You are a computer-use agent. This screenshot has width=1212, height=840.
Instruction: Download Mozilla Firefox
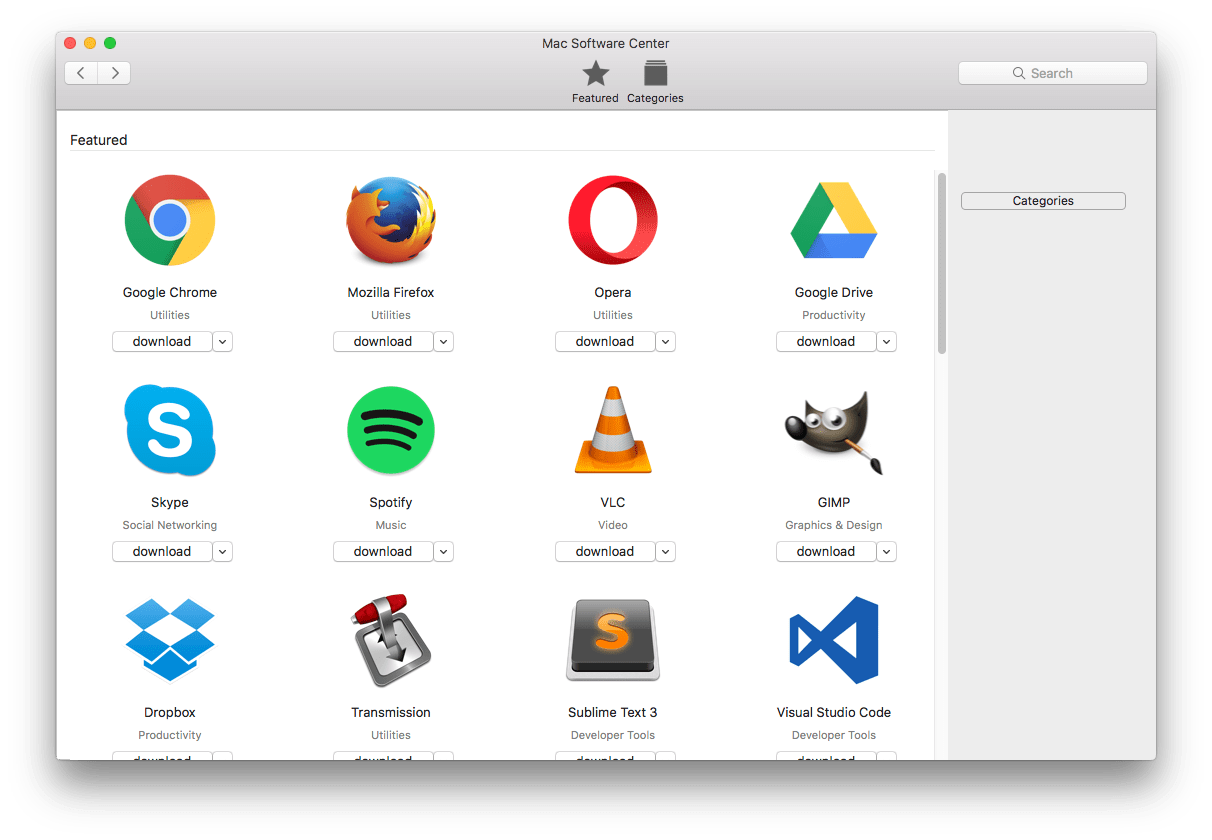(x=383, y=341)
